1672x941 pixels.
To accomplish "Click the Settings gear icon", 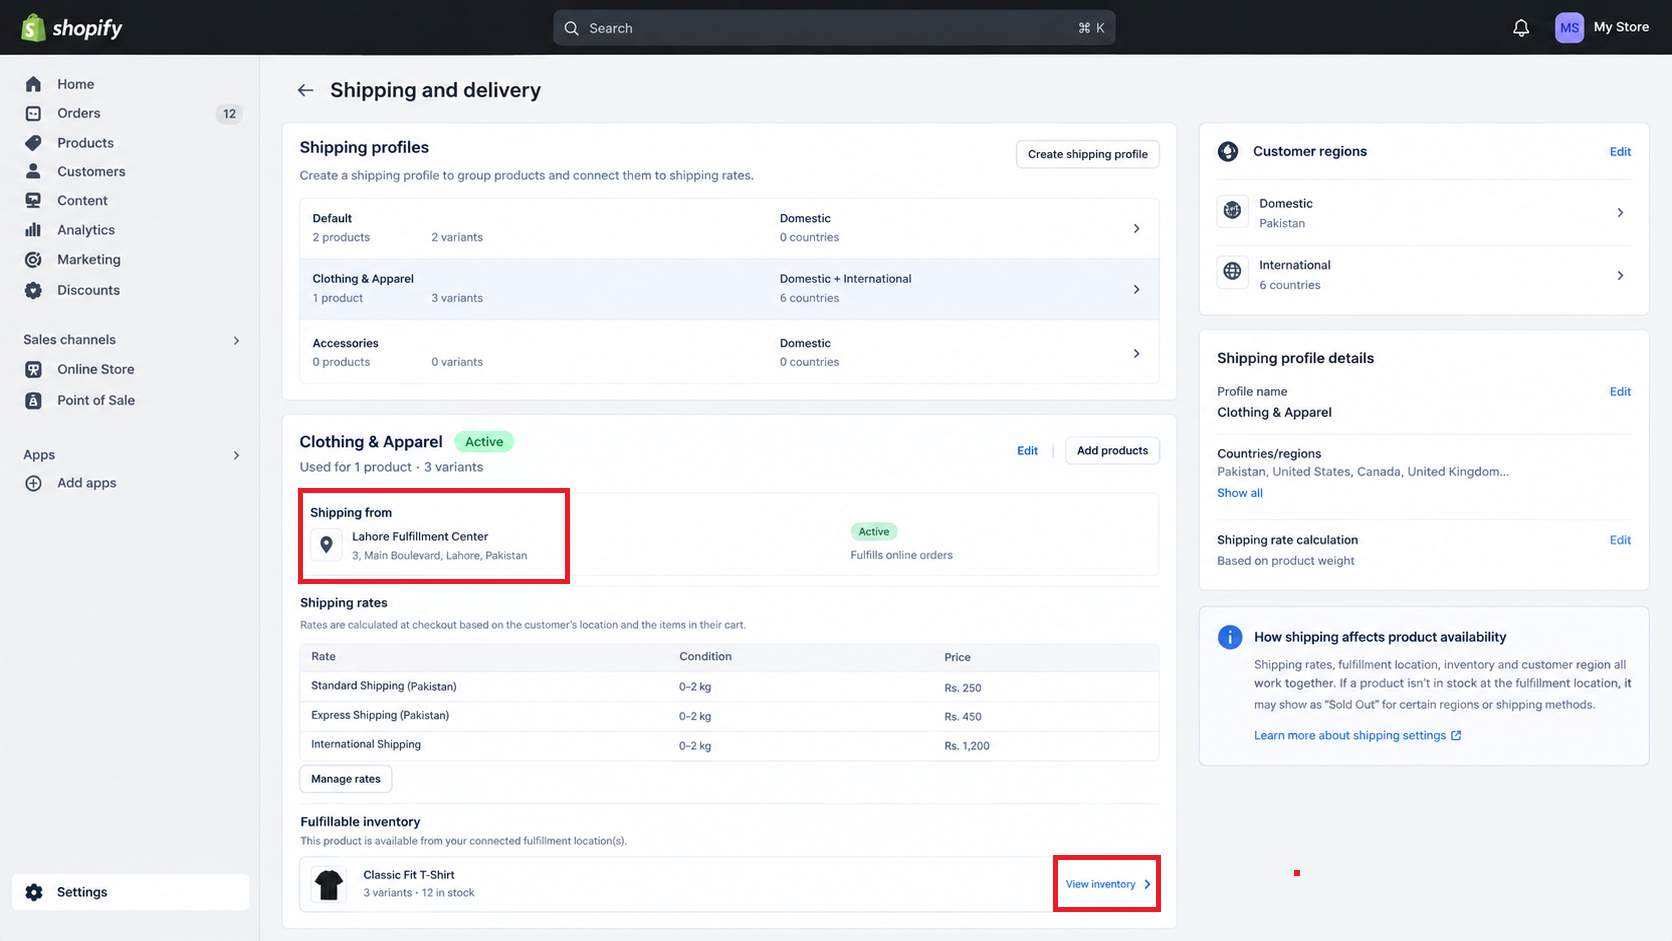I will point(34,892).
